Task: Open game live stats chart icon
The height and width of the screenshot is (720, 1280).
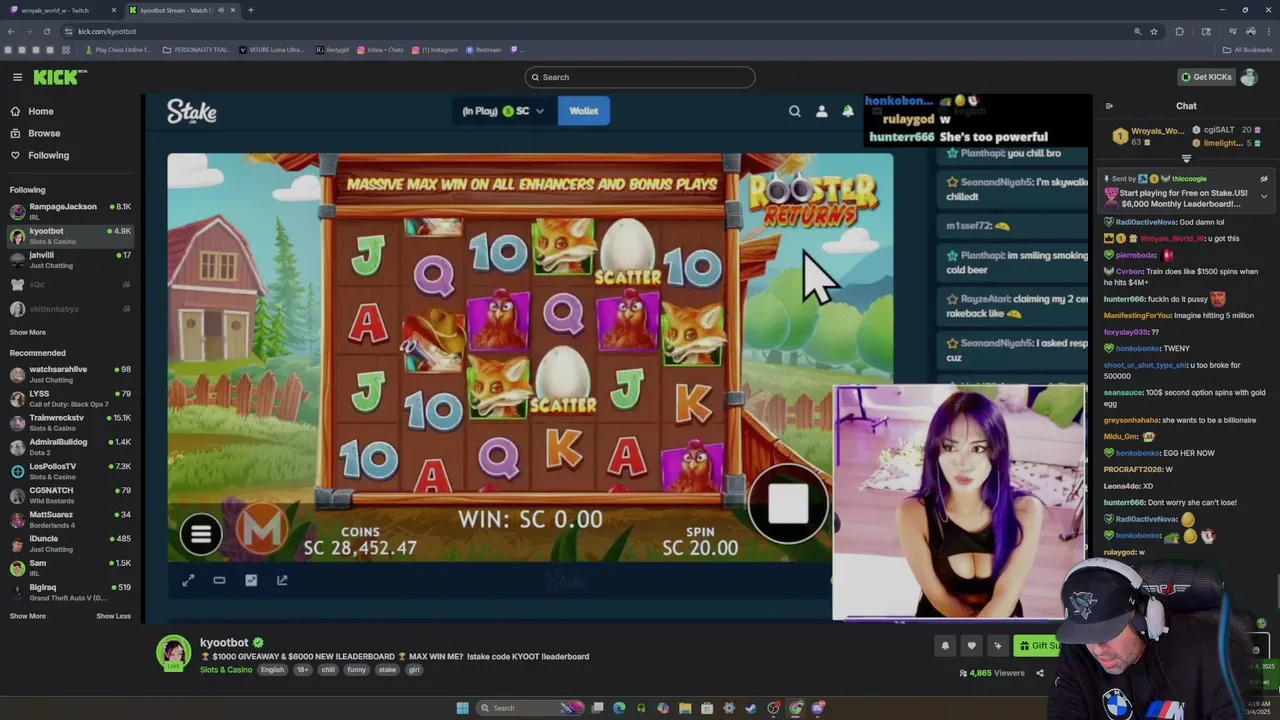Action: pos(251,580)
